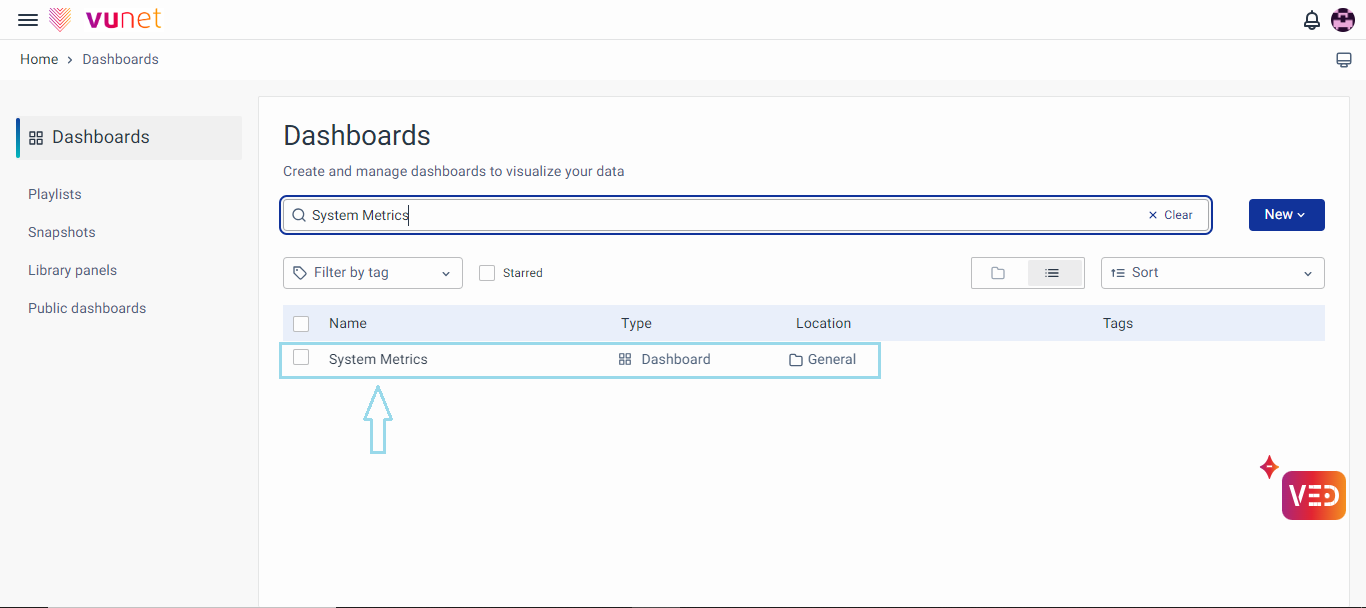Navigate to Library panels
The image size is (1366, 608).
72,270
